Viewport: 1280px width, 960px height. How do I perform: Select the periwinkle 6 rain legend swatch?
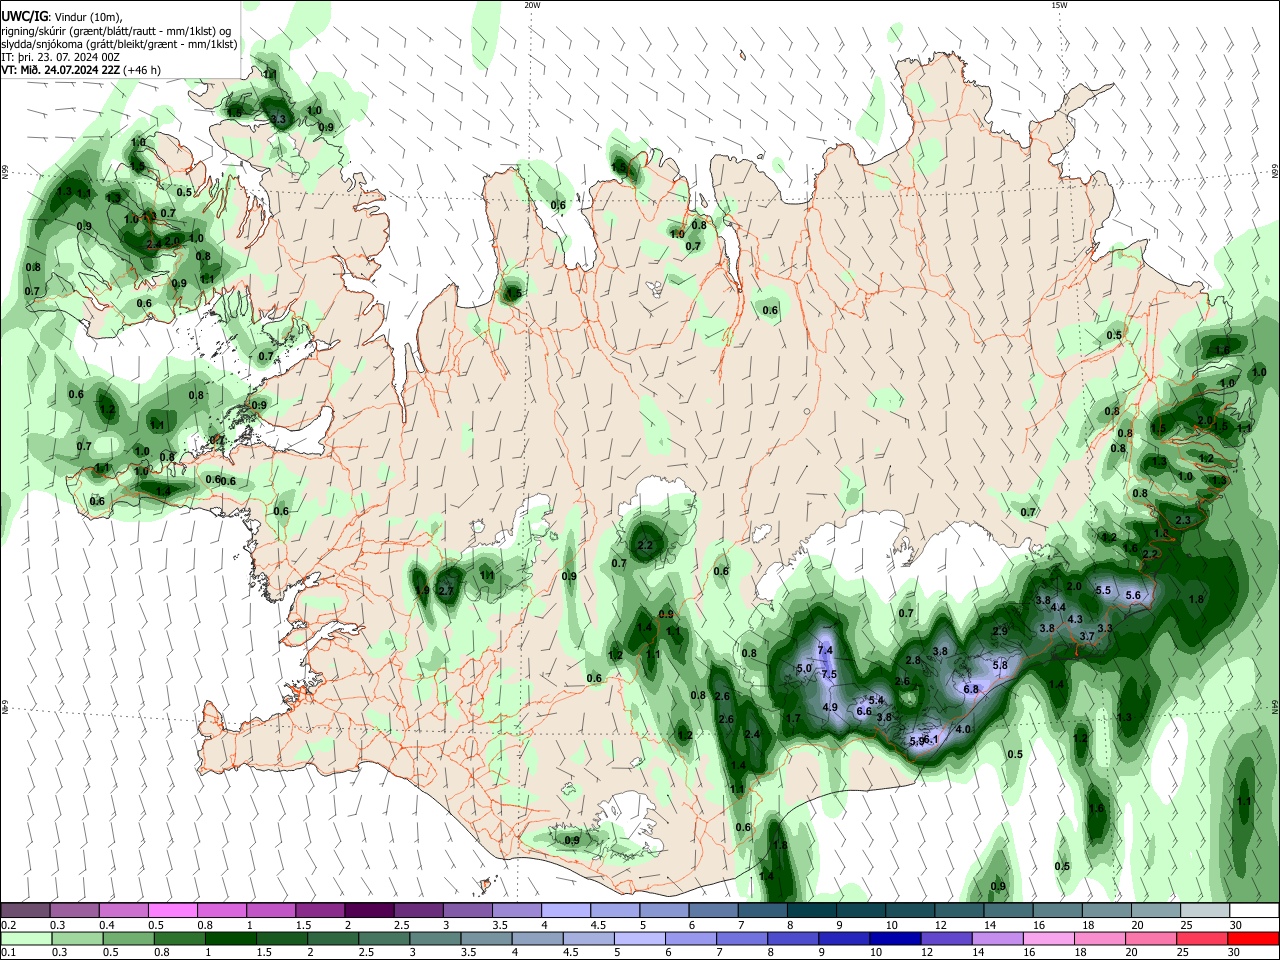point(691,939)
